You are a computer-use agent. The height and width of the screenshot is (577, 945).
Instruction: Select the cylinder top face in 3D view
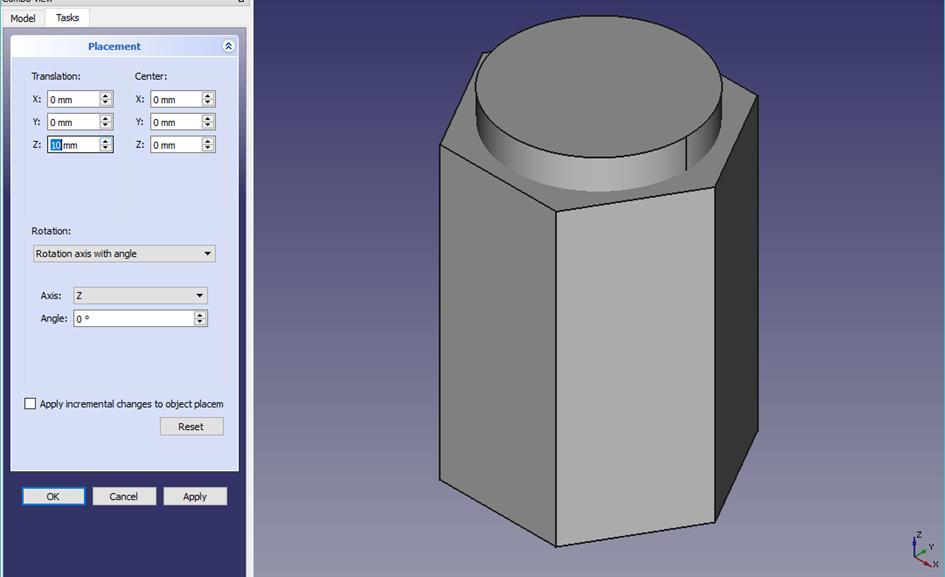pyautogui.click(x=598, y=86)
